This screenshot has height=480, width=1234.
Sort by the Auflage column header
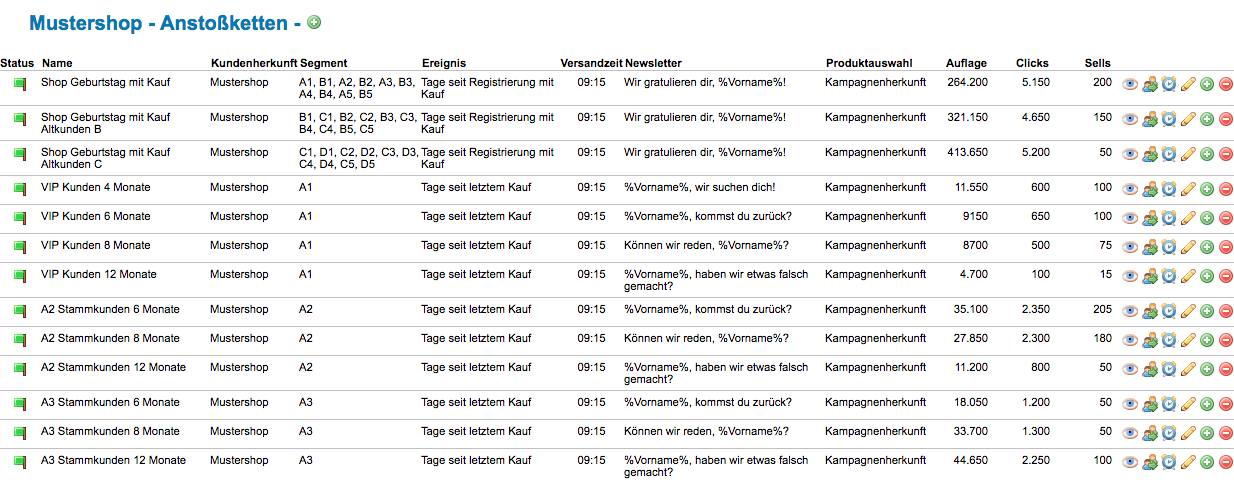pyautogui.click(x=966, y=63)
